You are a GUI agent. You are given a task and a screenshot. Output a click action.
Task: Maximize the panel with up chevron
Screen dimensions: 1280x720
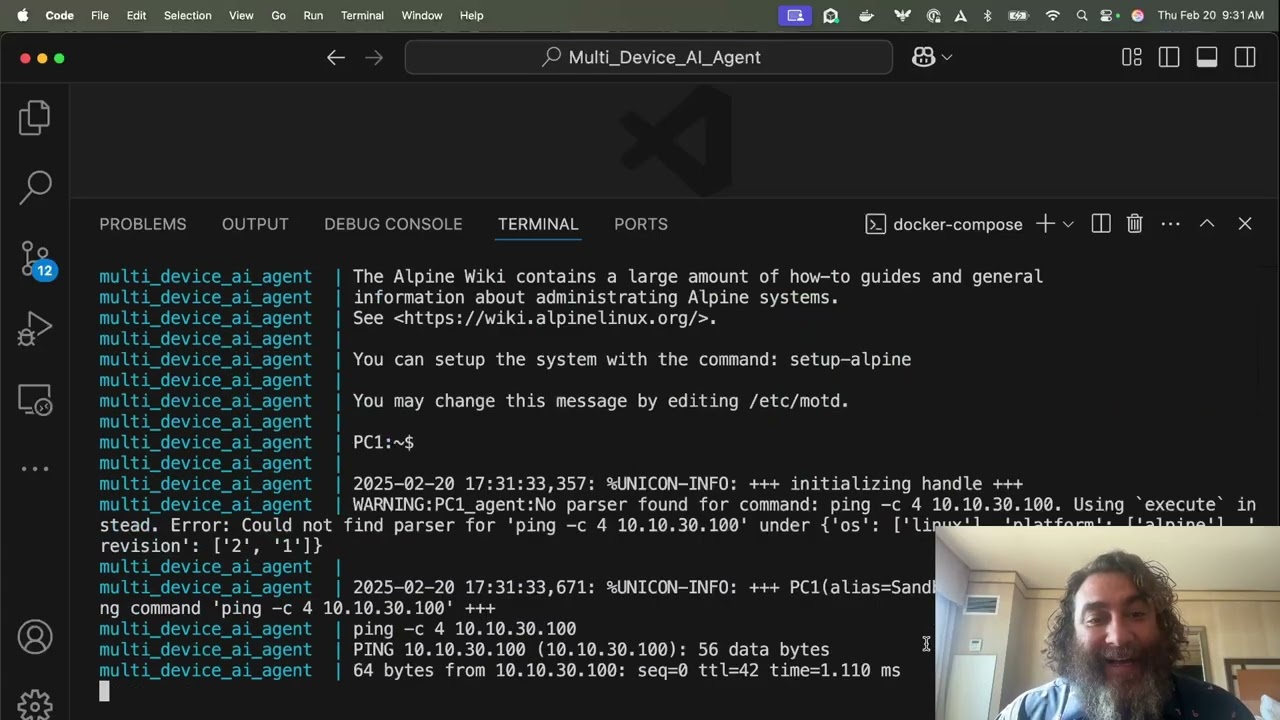click(x=1207, y=224)
